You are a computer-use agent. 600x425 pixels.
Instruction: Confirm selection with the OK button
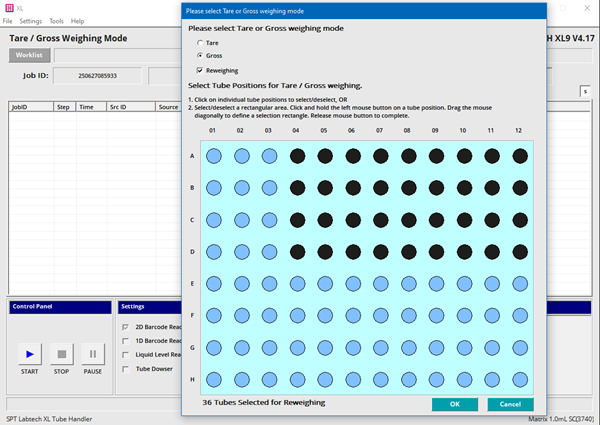click(x=454, y=404)
